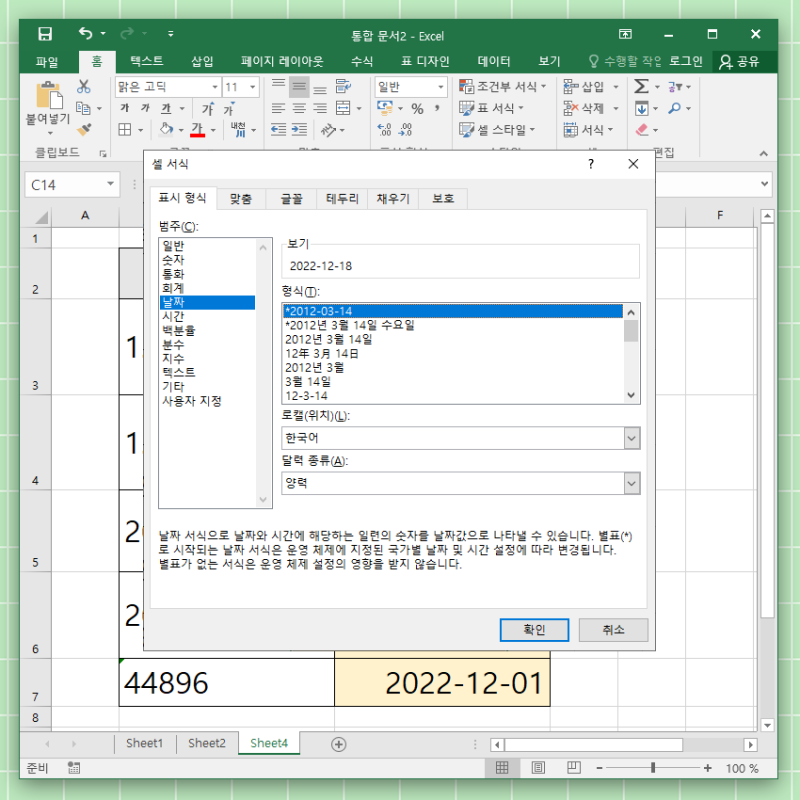The height and width of the screenshot is (800, 800).
Task: Click the percent style icon
Action: coord(417,108)
